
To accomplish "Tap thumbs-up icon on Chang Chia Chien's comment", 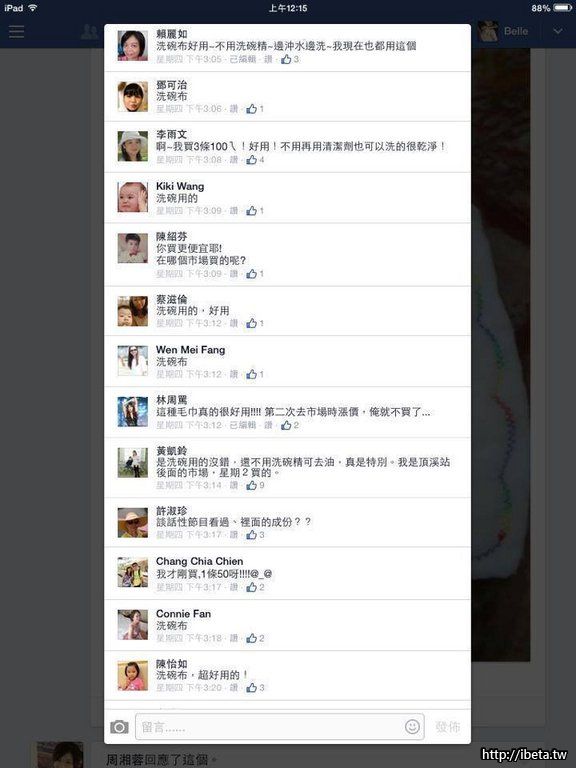I will (x=251, y=587).
